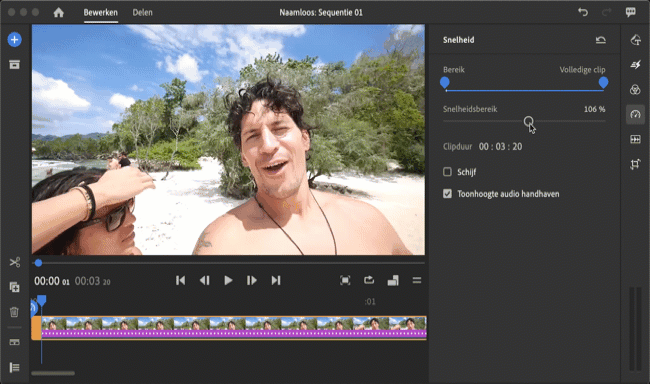This screenshot has width=650, height=384.
Task: Open the feedback chat bubble icon
Action: [631, 12]
